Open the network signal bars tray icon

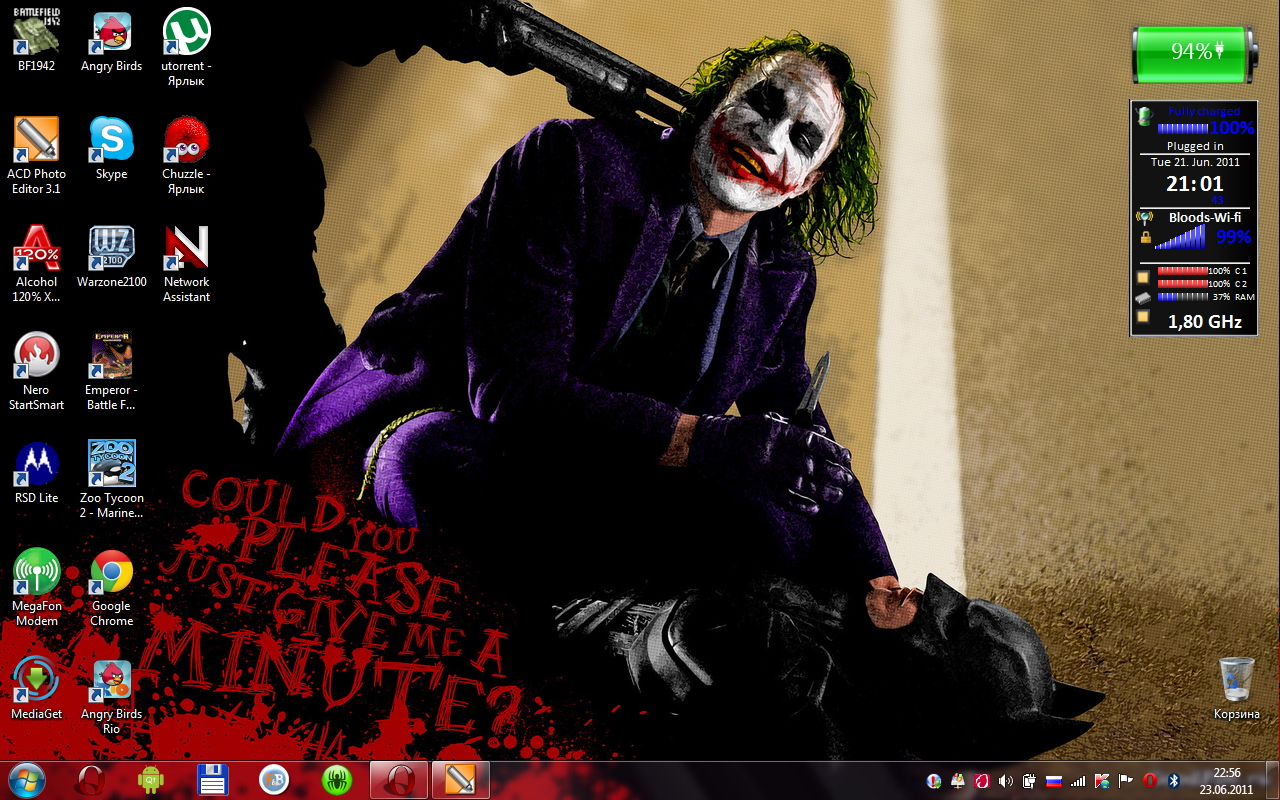click(x=1078, y=780)
